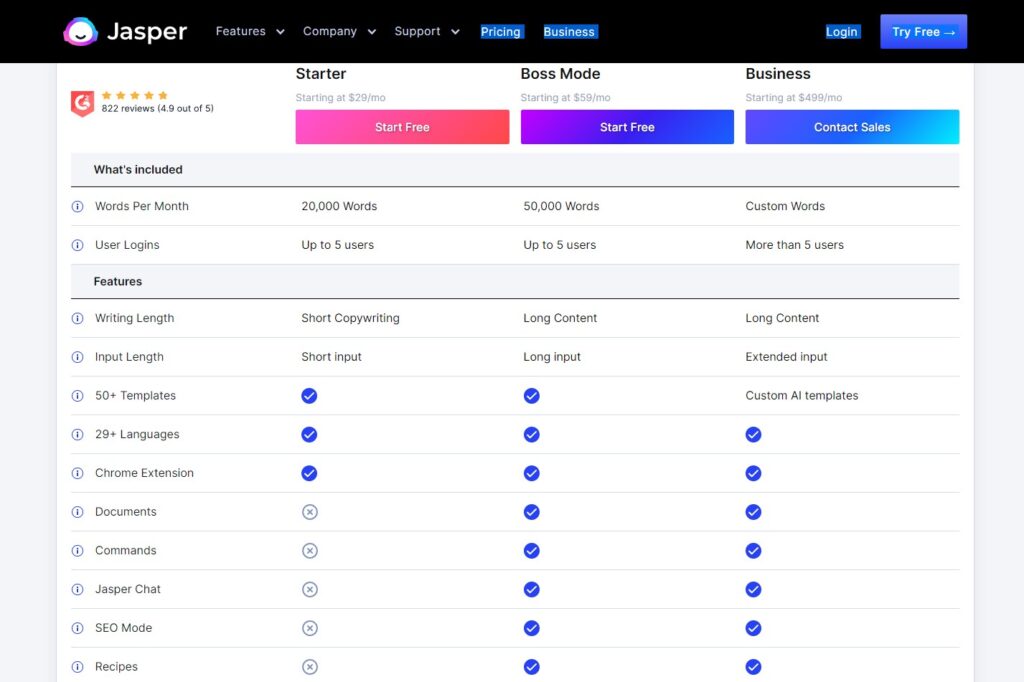Open the Login link
The width and height of the screenshot is (1024, 682).
pos(842,31)
